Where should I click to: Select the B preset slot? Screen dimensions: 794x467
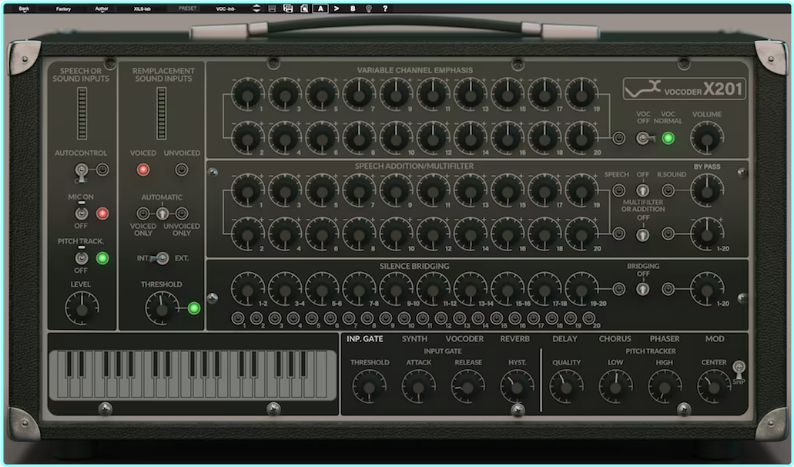pos(352,9)
